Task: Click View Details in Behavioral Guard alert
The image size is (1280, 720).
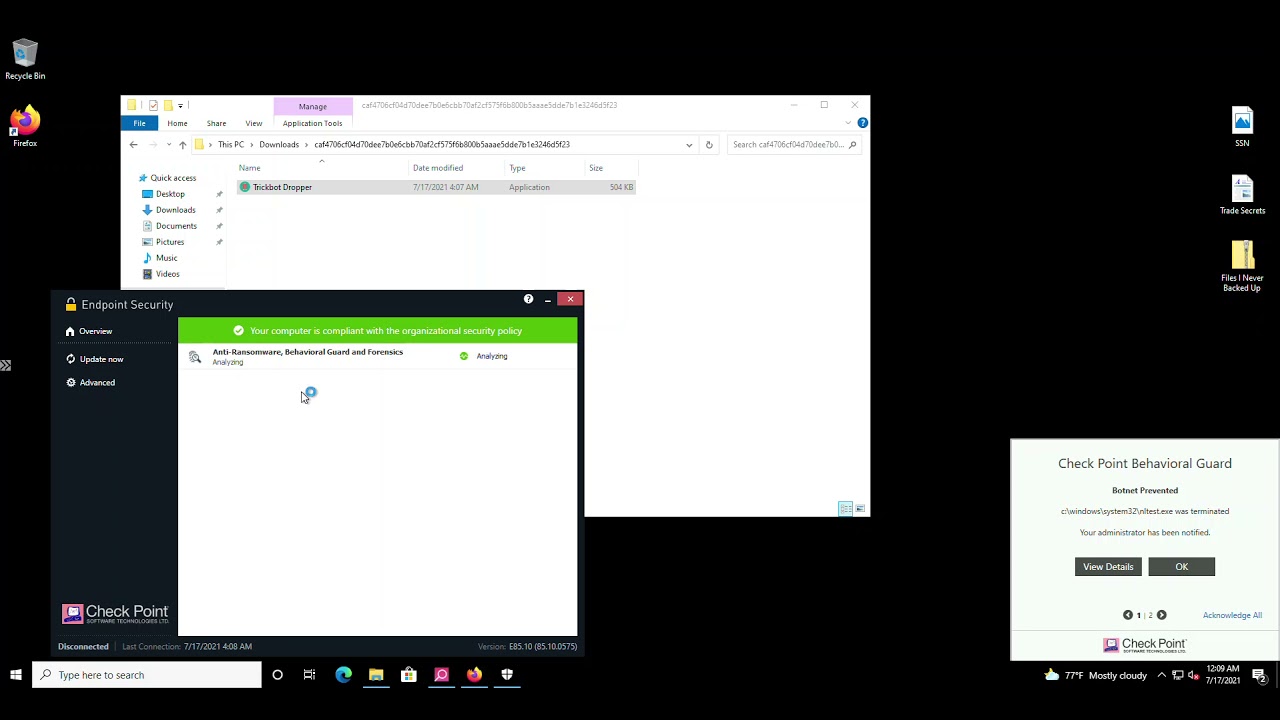Action: tap(1108, 567)
